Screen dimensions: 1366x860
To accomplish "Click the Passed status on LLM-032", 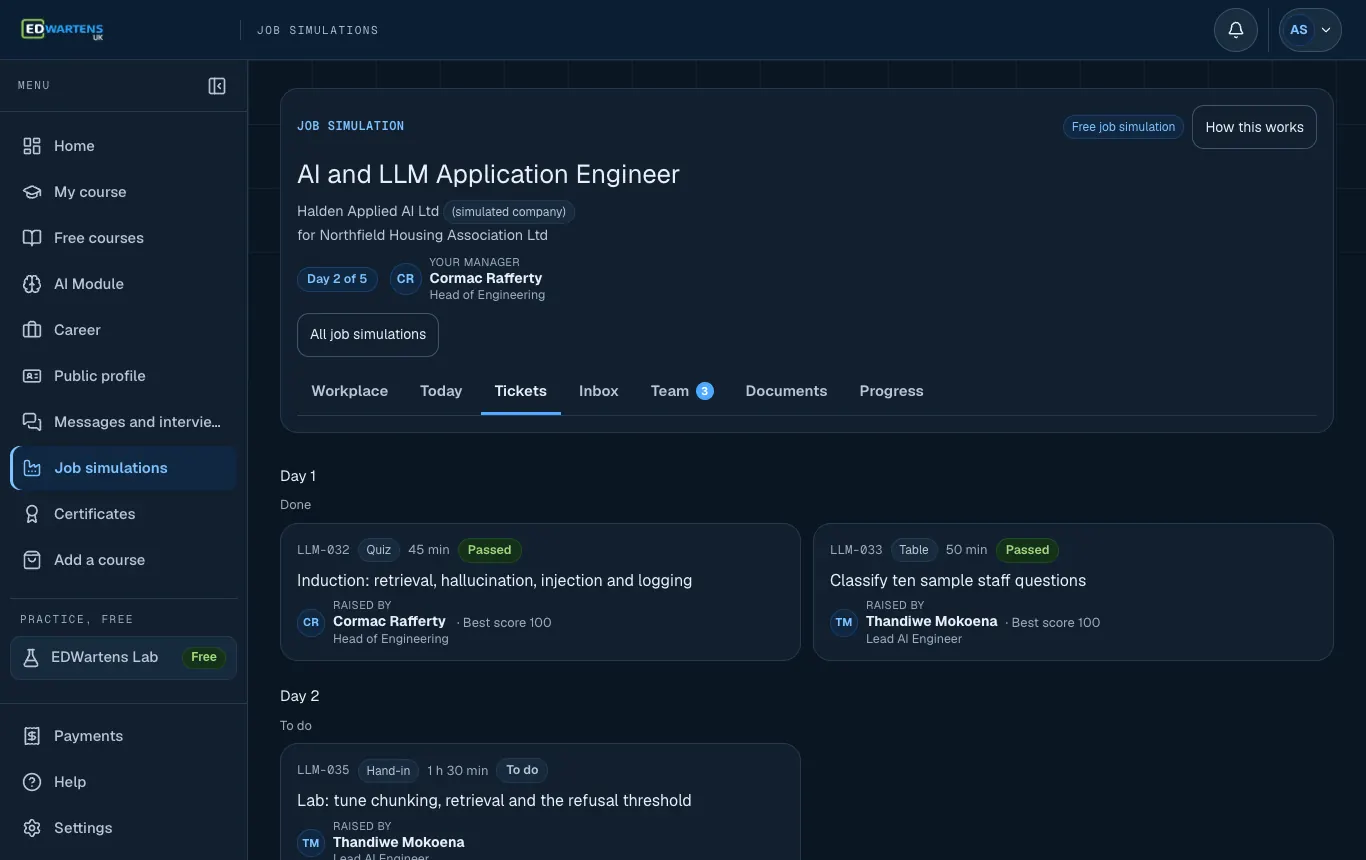I will point(490,549).
